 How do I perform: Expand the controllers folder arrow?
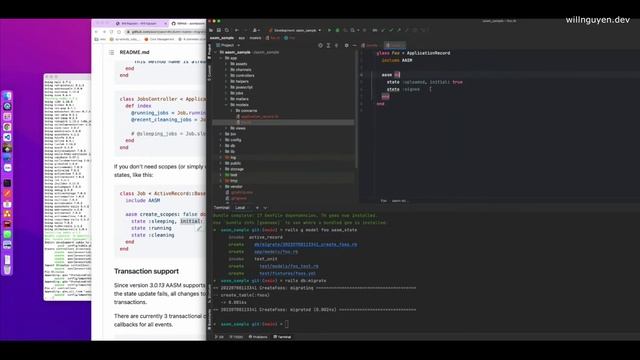(x=227, y=76)
